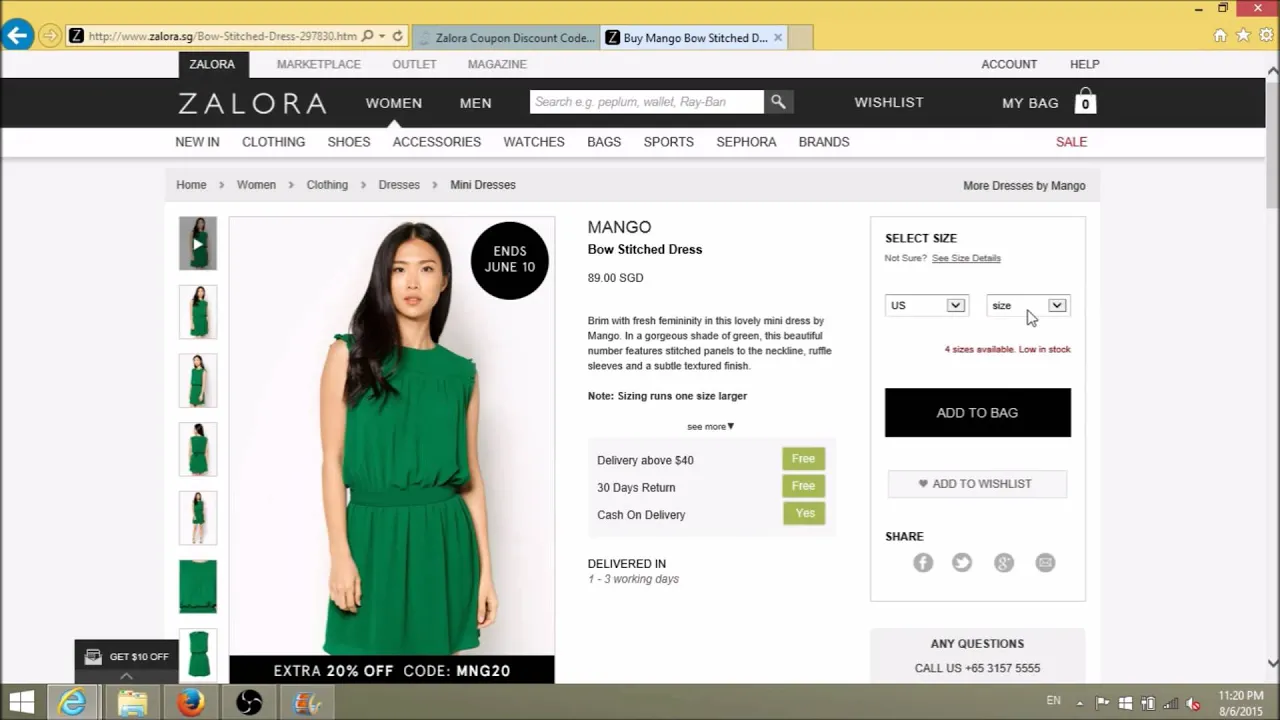Select the MEN section
This screenshot has width=1280, height=720.
click(475, 103)
